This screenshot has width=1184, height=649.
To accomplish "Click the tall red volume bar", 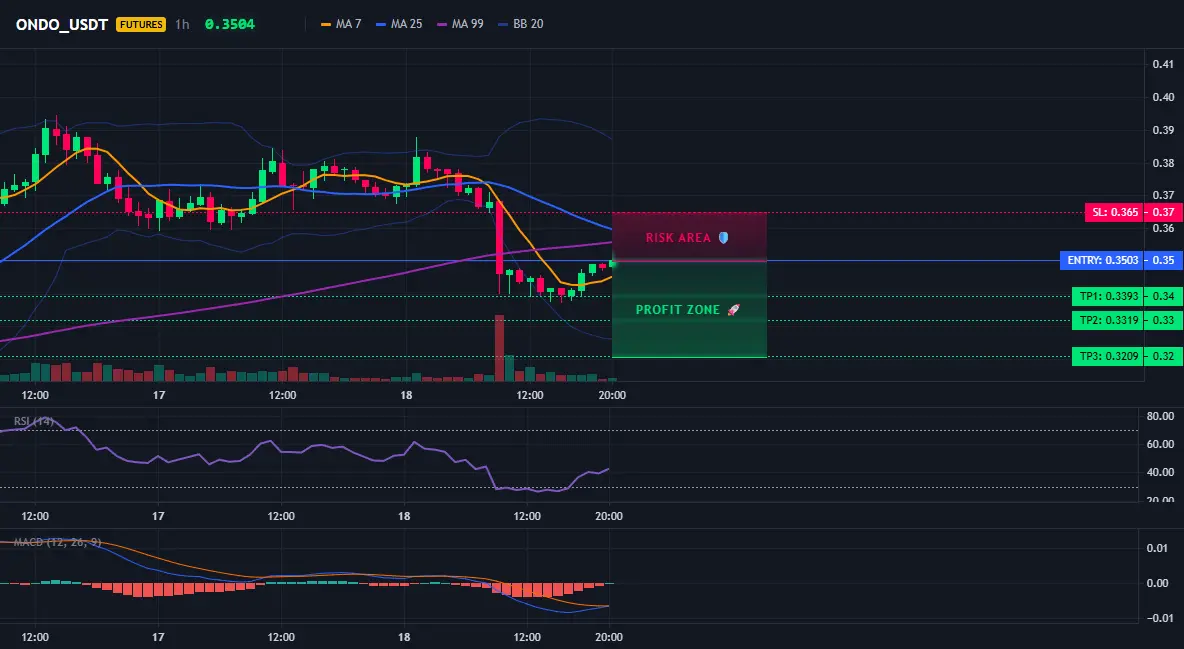I will click(499, 348).
